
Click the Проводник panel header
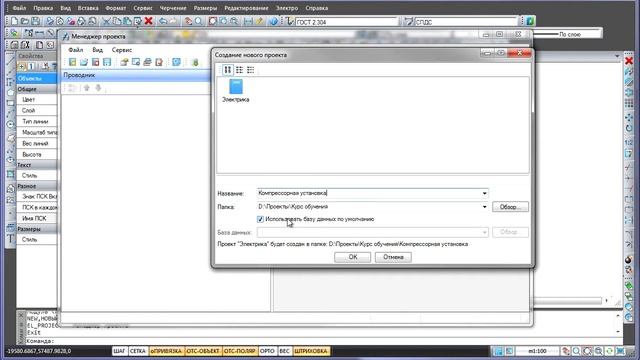tap(136, 75)
